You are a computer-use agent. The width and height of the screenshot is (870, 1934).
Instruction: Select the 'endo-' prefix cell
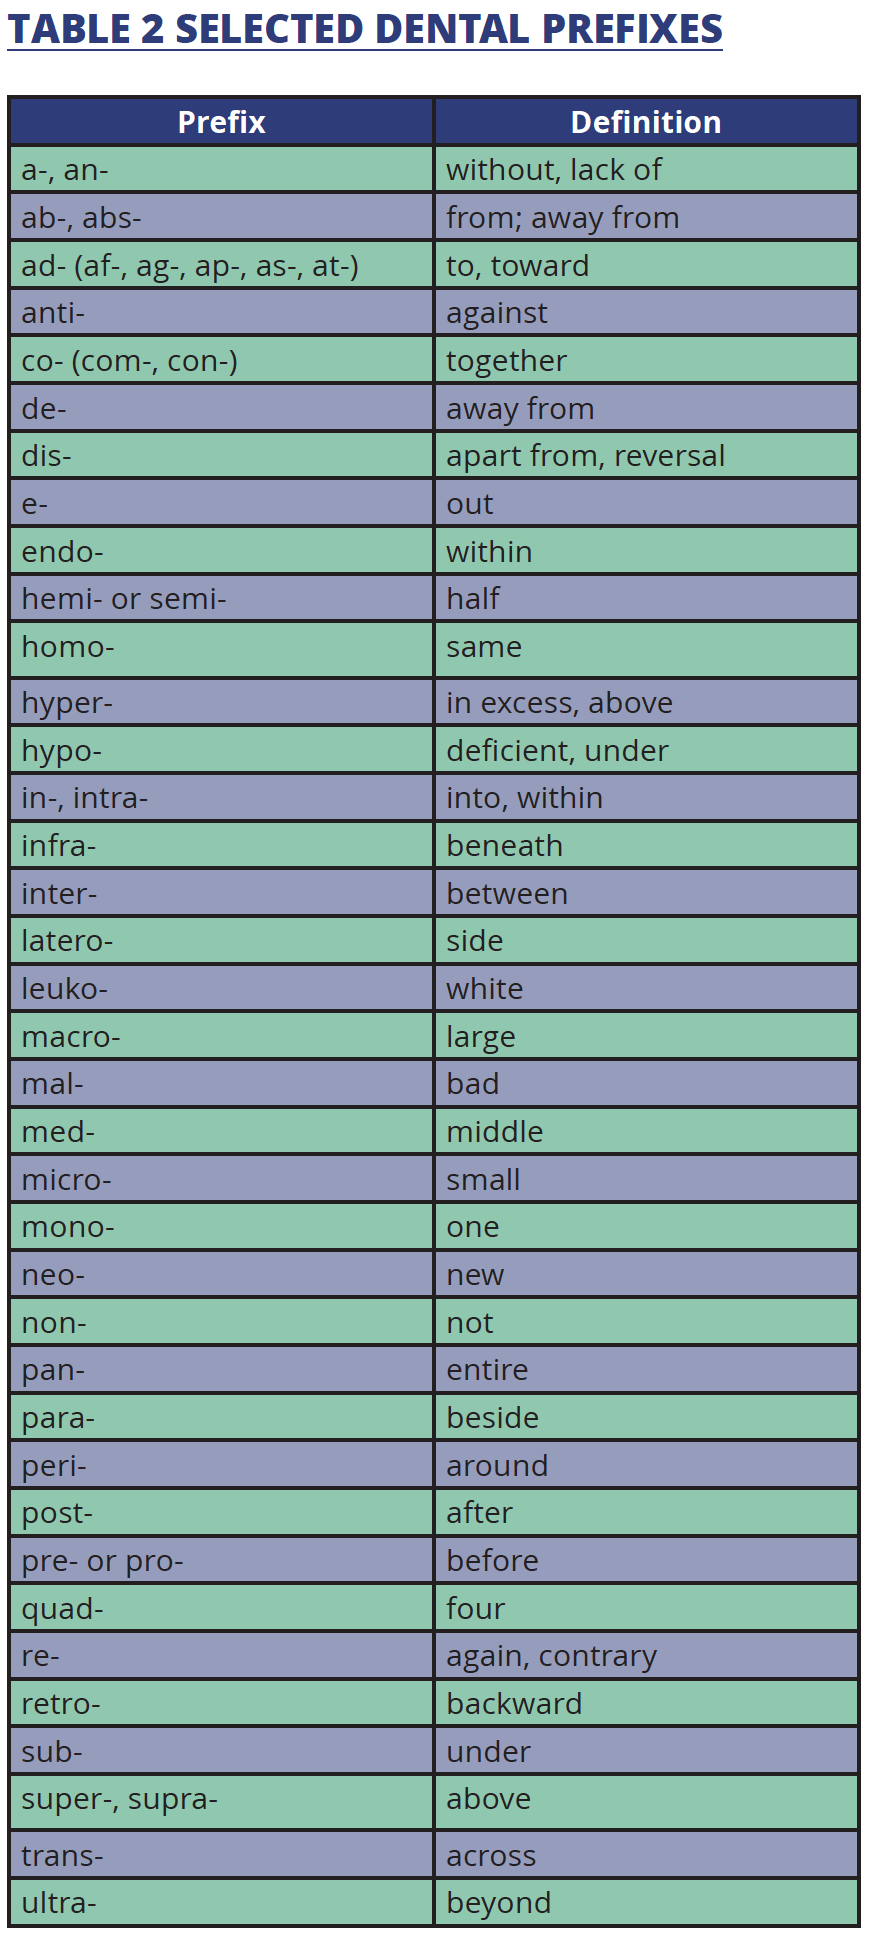point(221,552)
